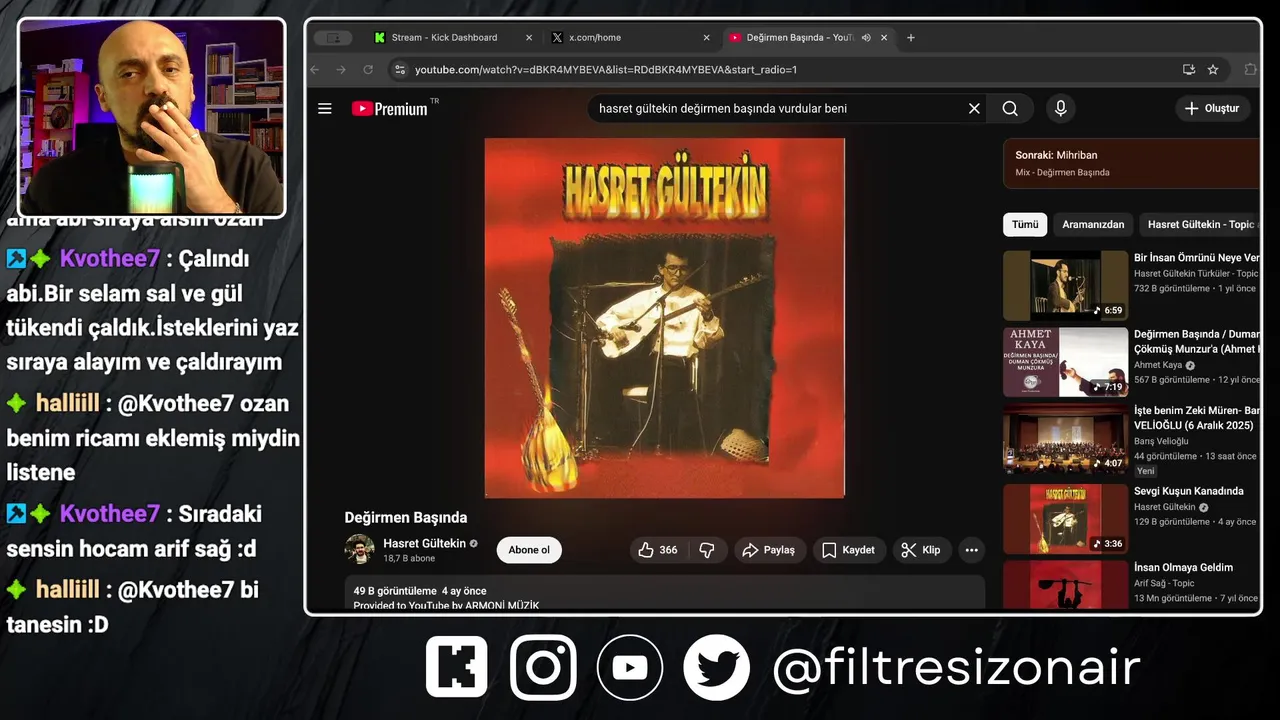Open a new browser tab
Screen dimensions: 1280x720
(911, 37)
